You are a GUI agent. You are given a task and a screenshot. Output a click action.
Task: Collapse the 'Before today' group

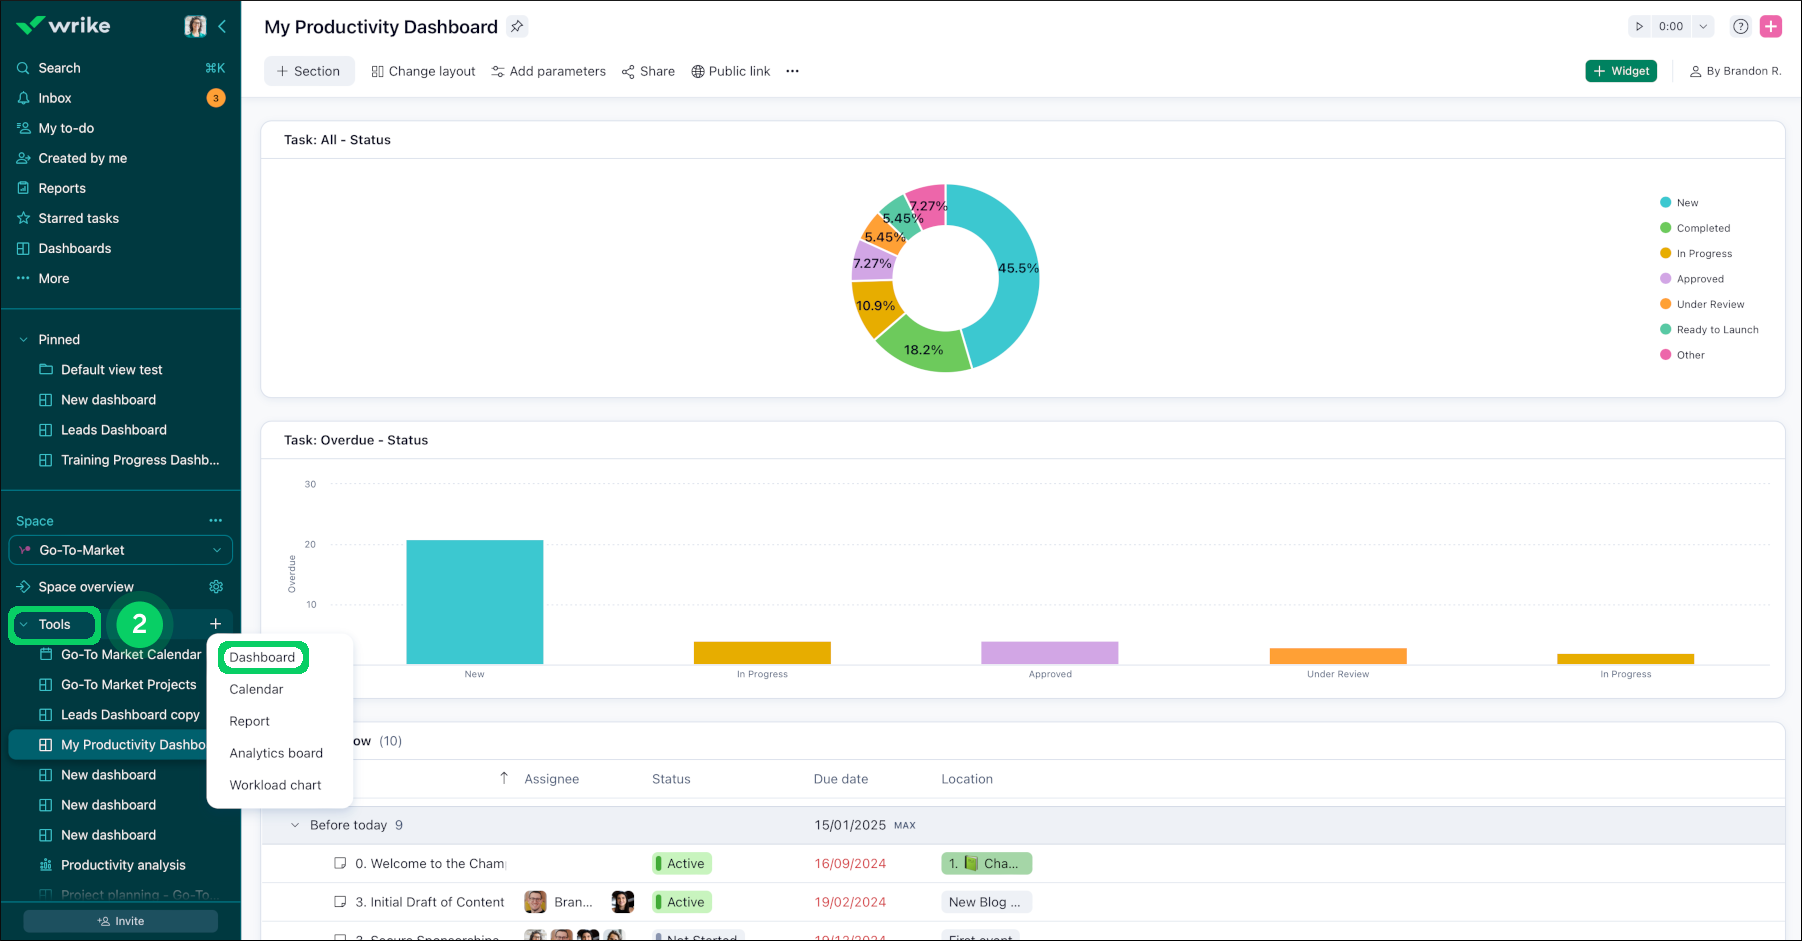click(x=294, y=825)
